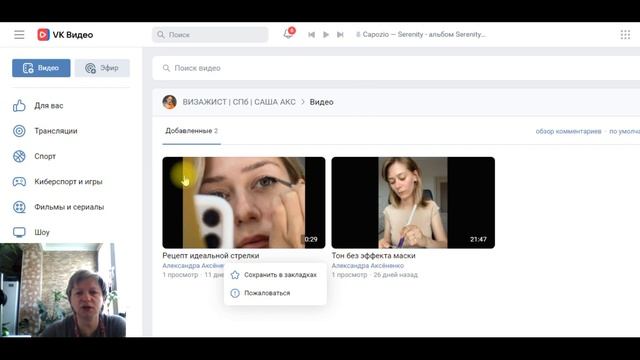This screenshot has height=360, width=640.
Task: Skip to next music track
Action: coord(340,35)
